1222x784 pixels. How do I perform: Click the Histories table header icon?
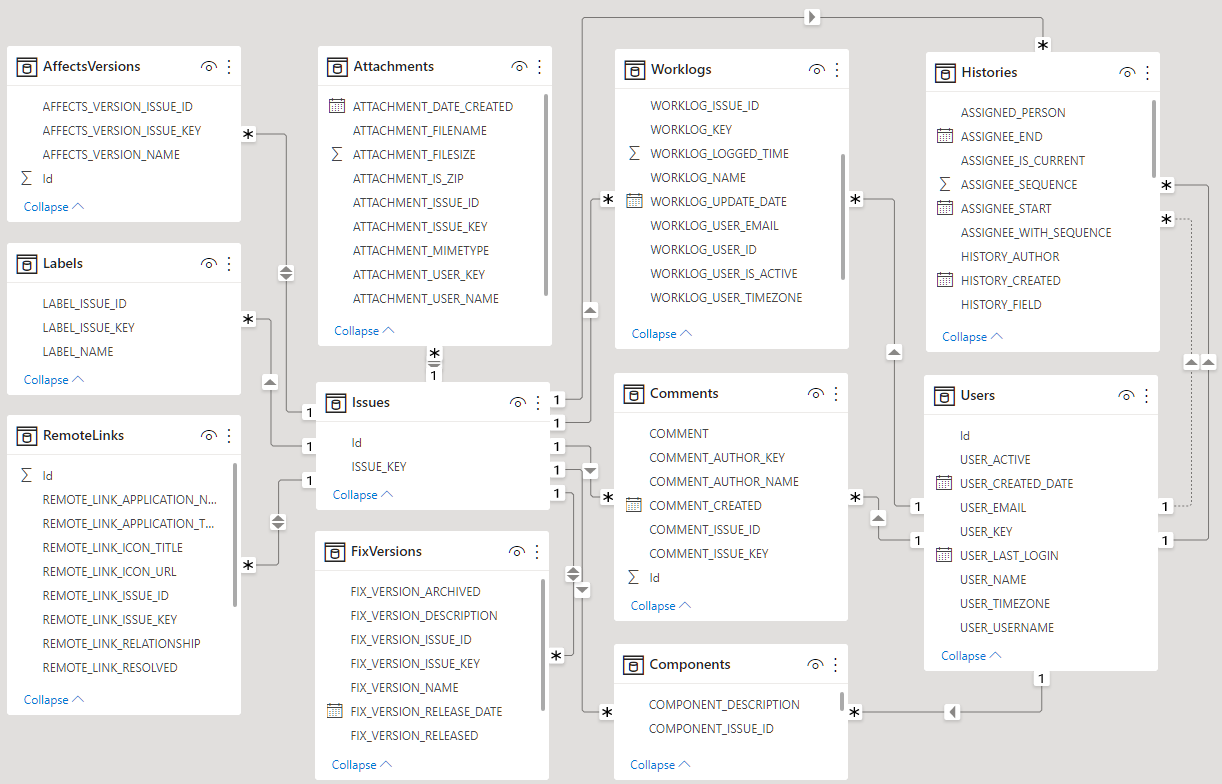944,72
